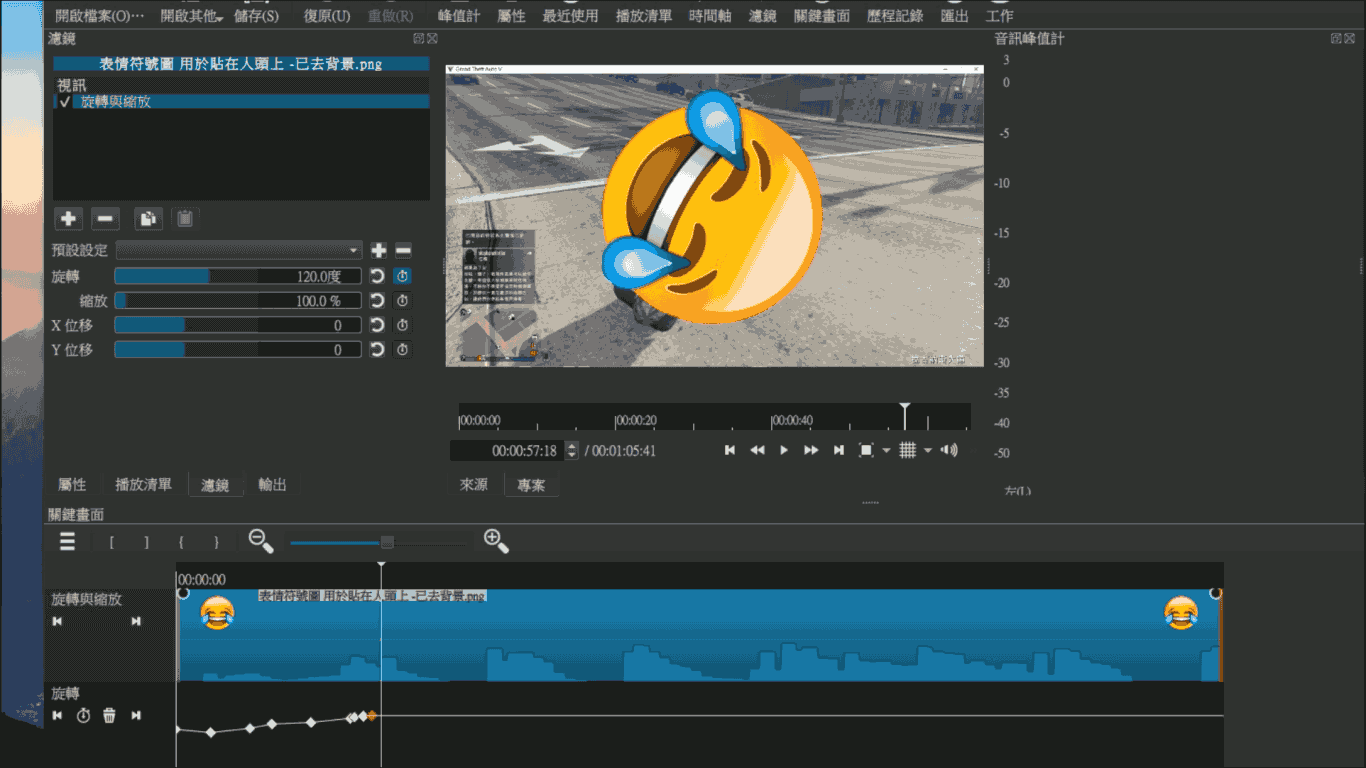
Task: Switch to the 屬性 tab
Action: tap(72, 485)
